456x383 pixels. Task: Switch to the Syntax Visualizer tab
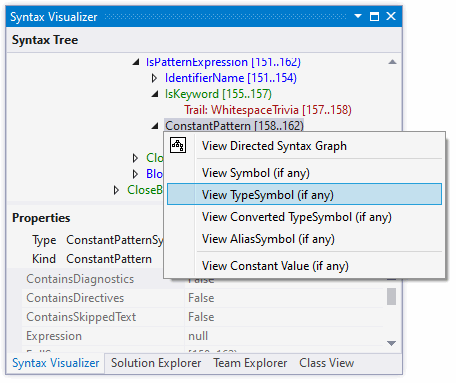[x=56, y=363]
